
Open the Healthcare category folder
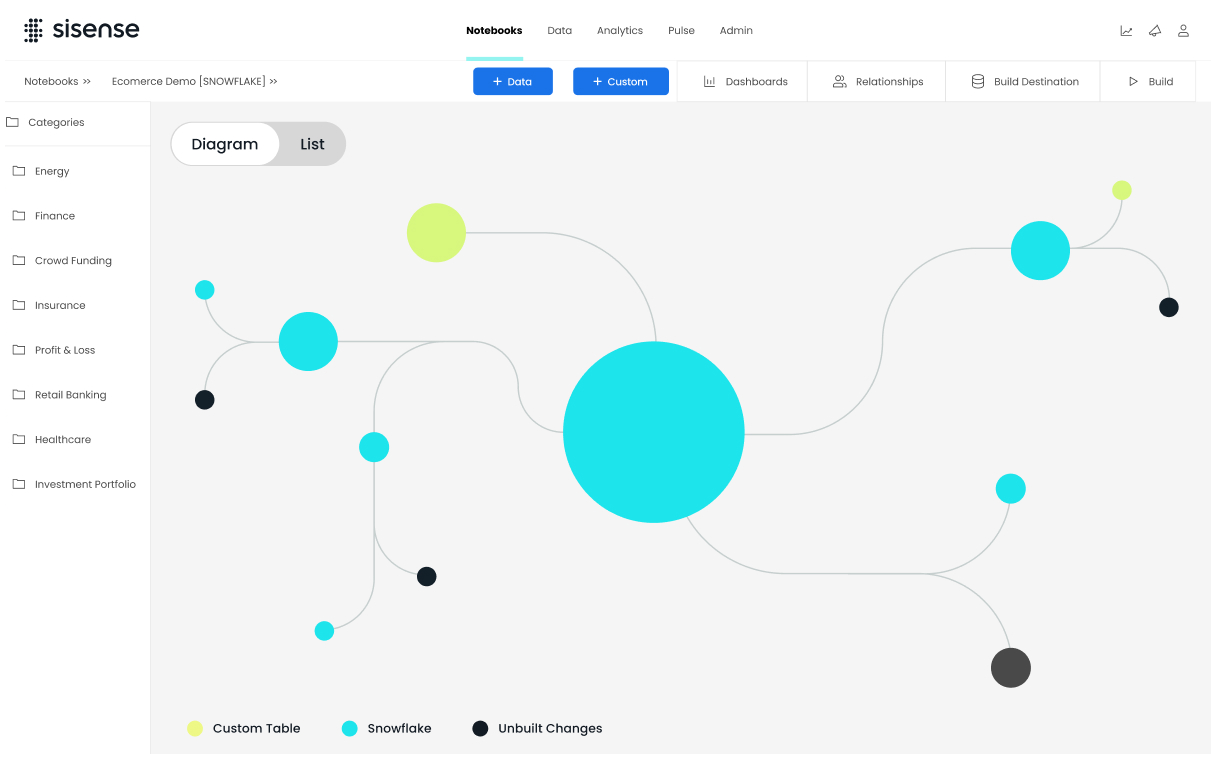62,439
